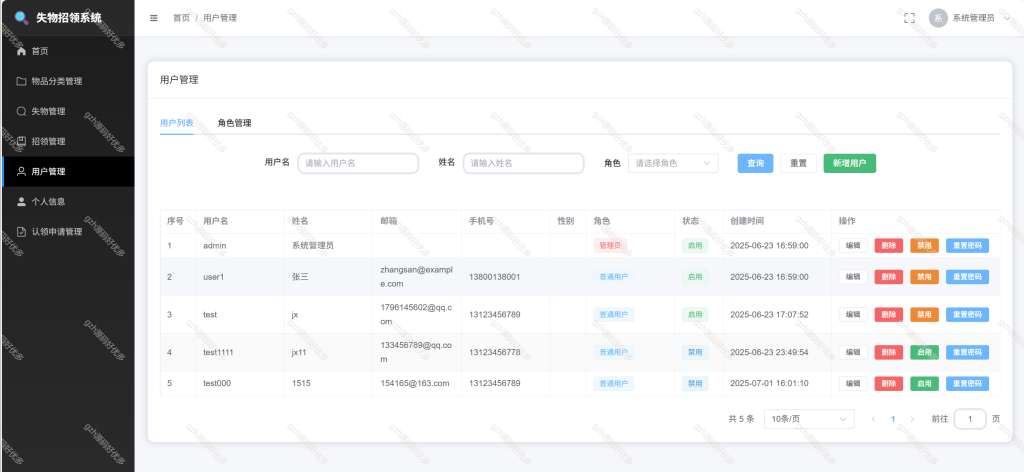The image size is (1024, 472).
Task: Click 禁用 for the admin row
Action: pyautogui.click(x=924, y=245)
